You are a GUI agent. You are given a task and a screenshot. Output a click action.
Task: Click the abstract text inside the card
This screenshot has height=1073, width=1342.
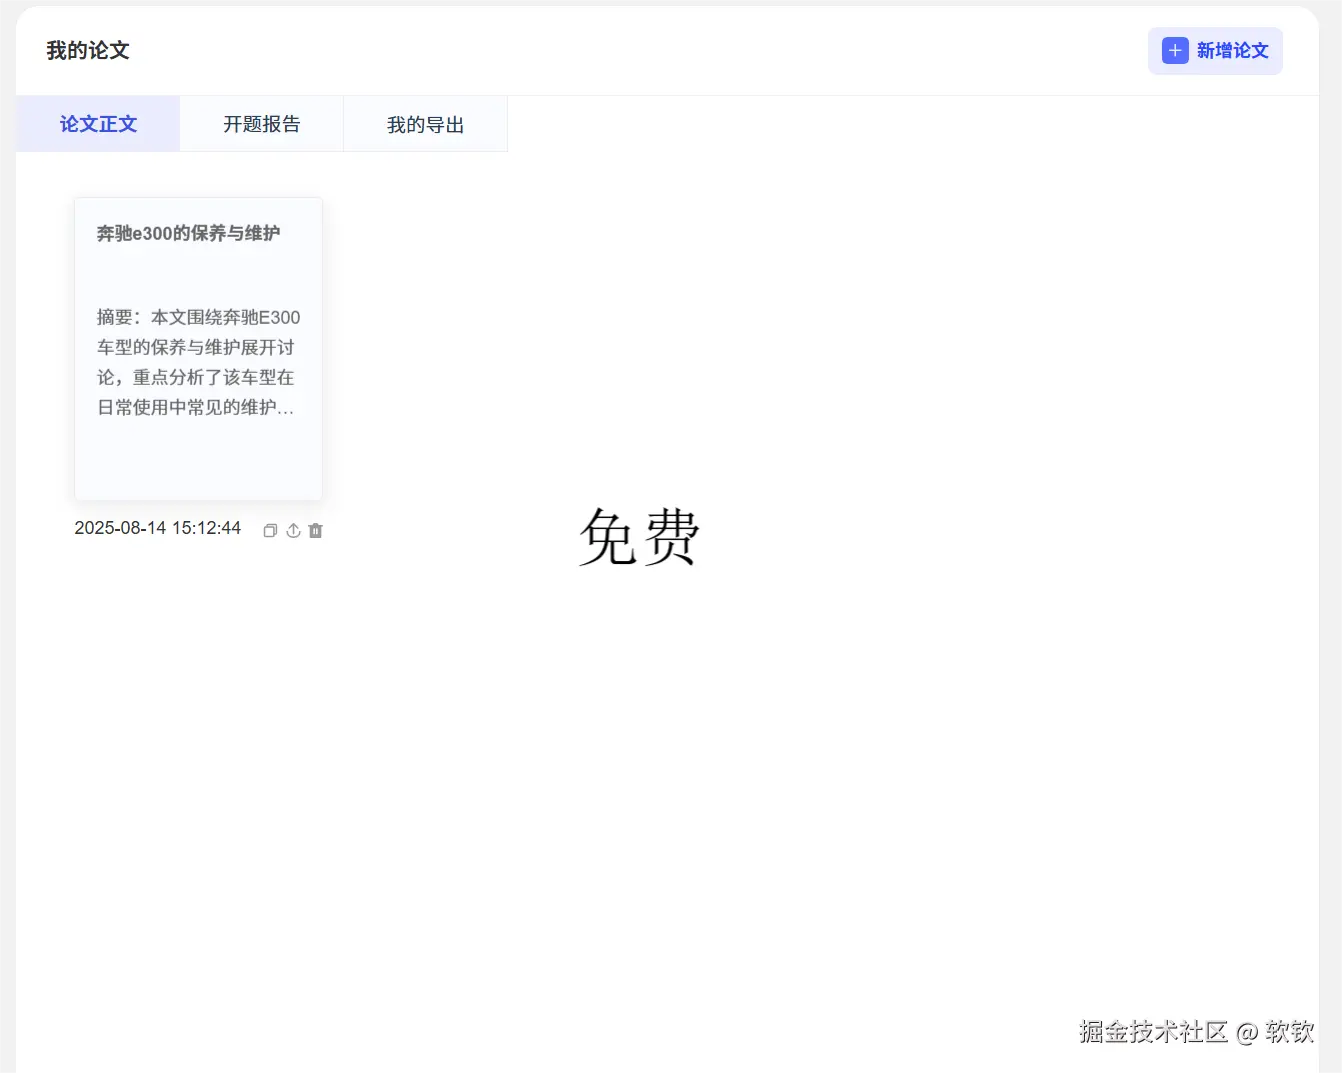tap(195, 362)
